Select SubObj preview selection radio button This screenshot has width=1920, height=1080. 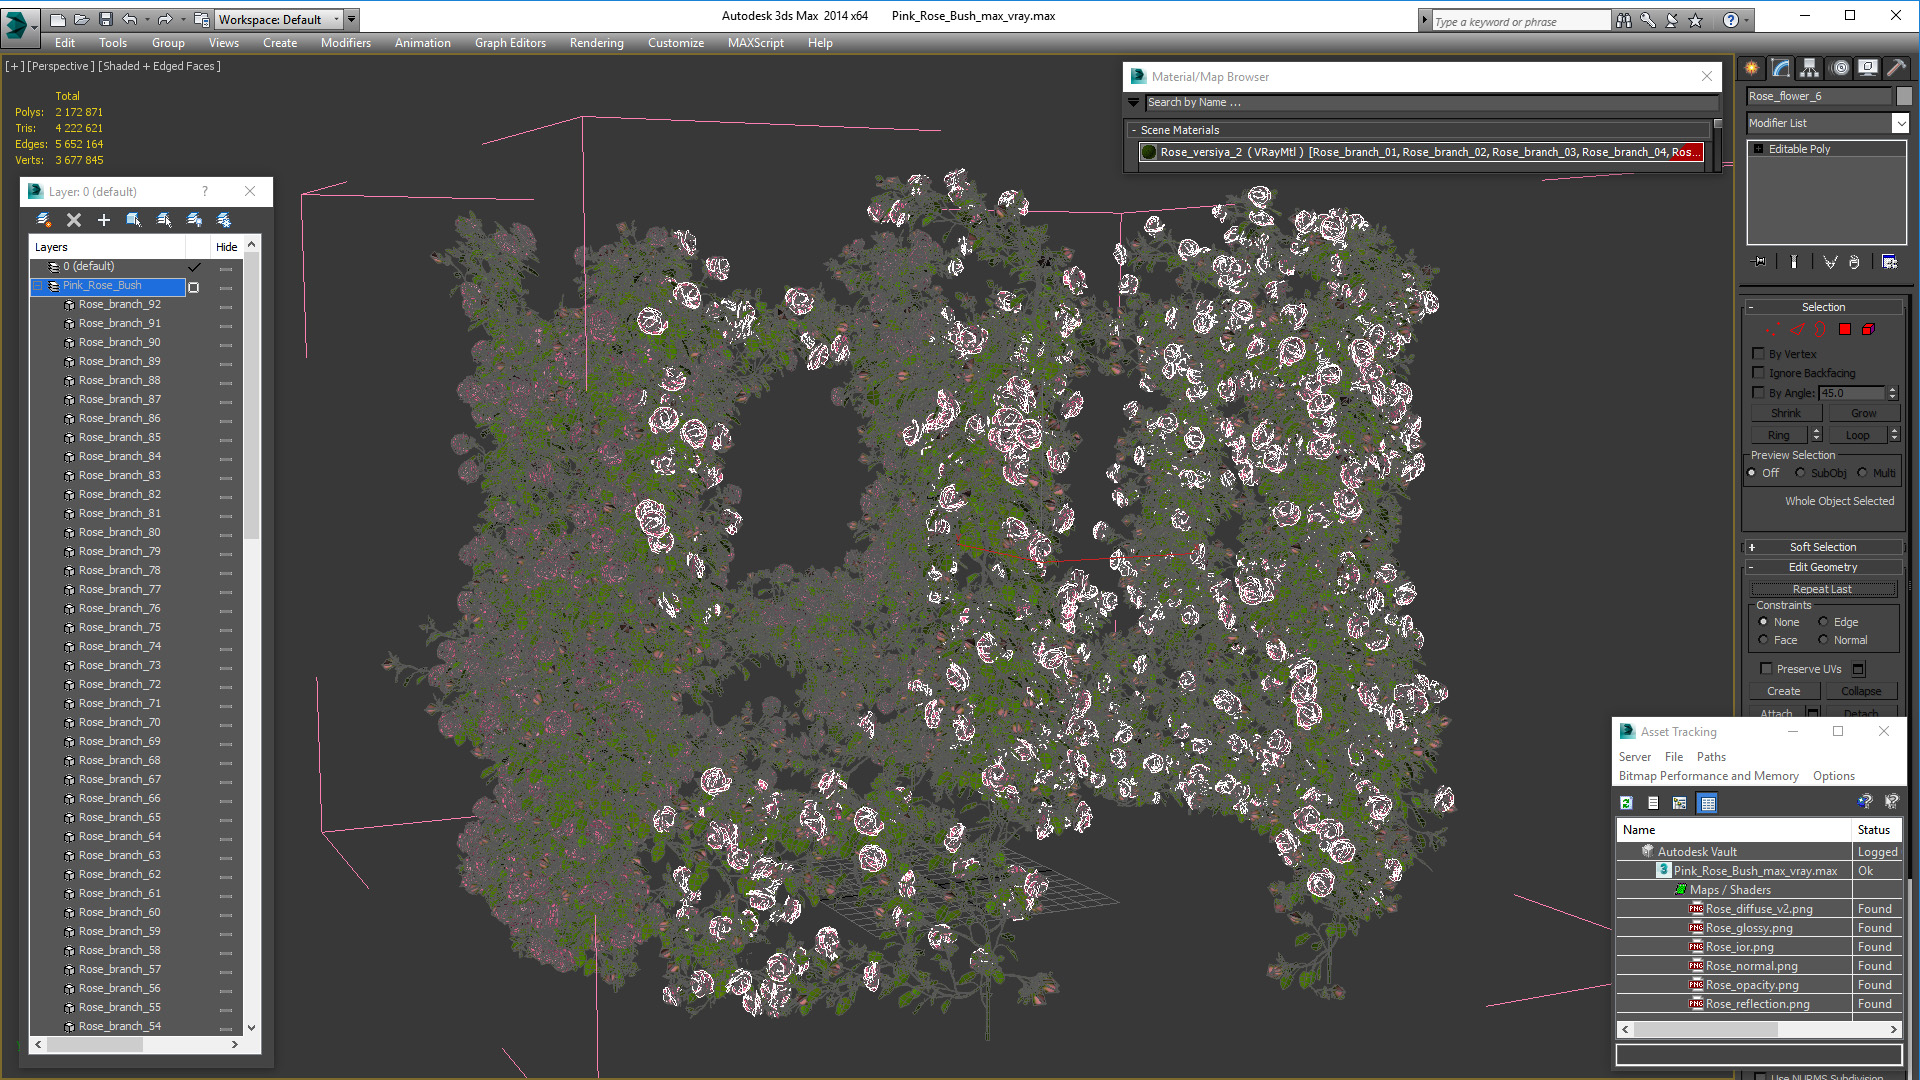click(x=1800, y=473)
